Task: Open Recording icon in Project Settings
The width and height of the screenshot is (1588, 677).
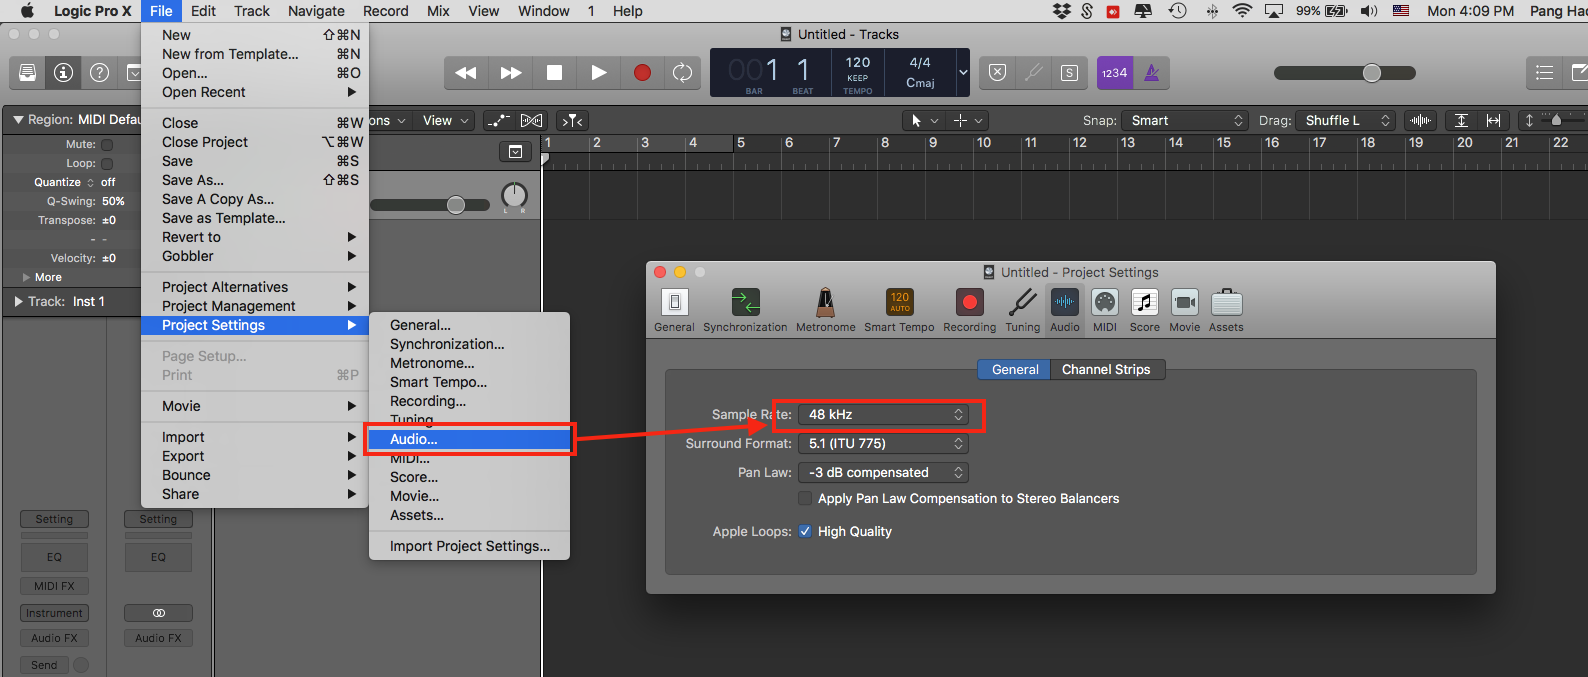Action: click(x=969, y=309)
